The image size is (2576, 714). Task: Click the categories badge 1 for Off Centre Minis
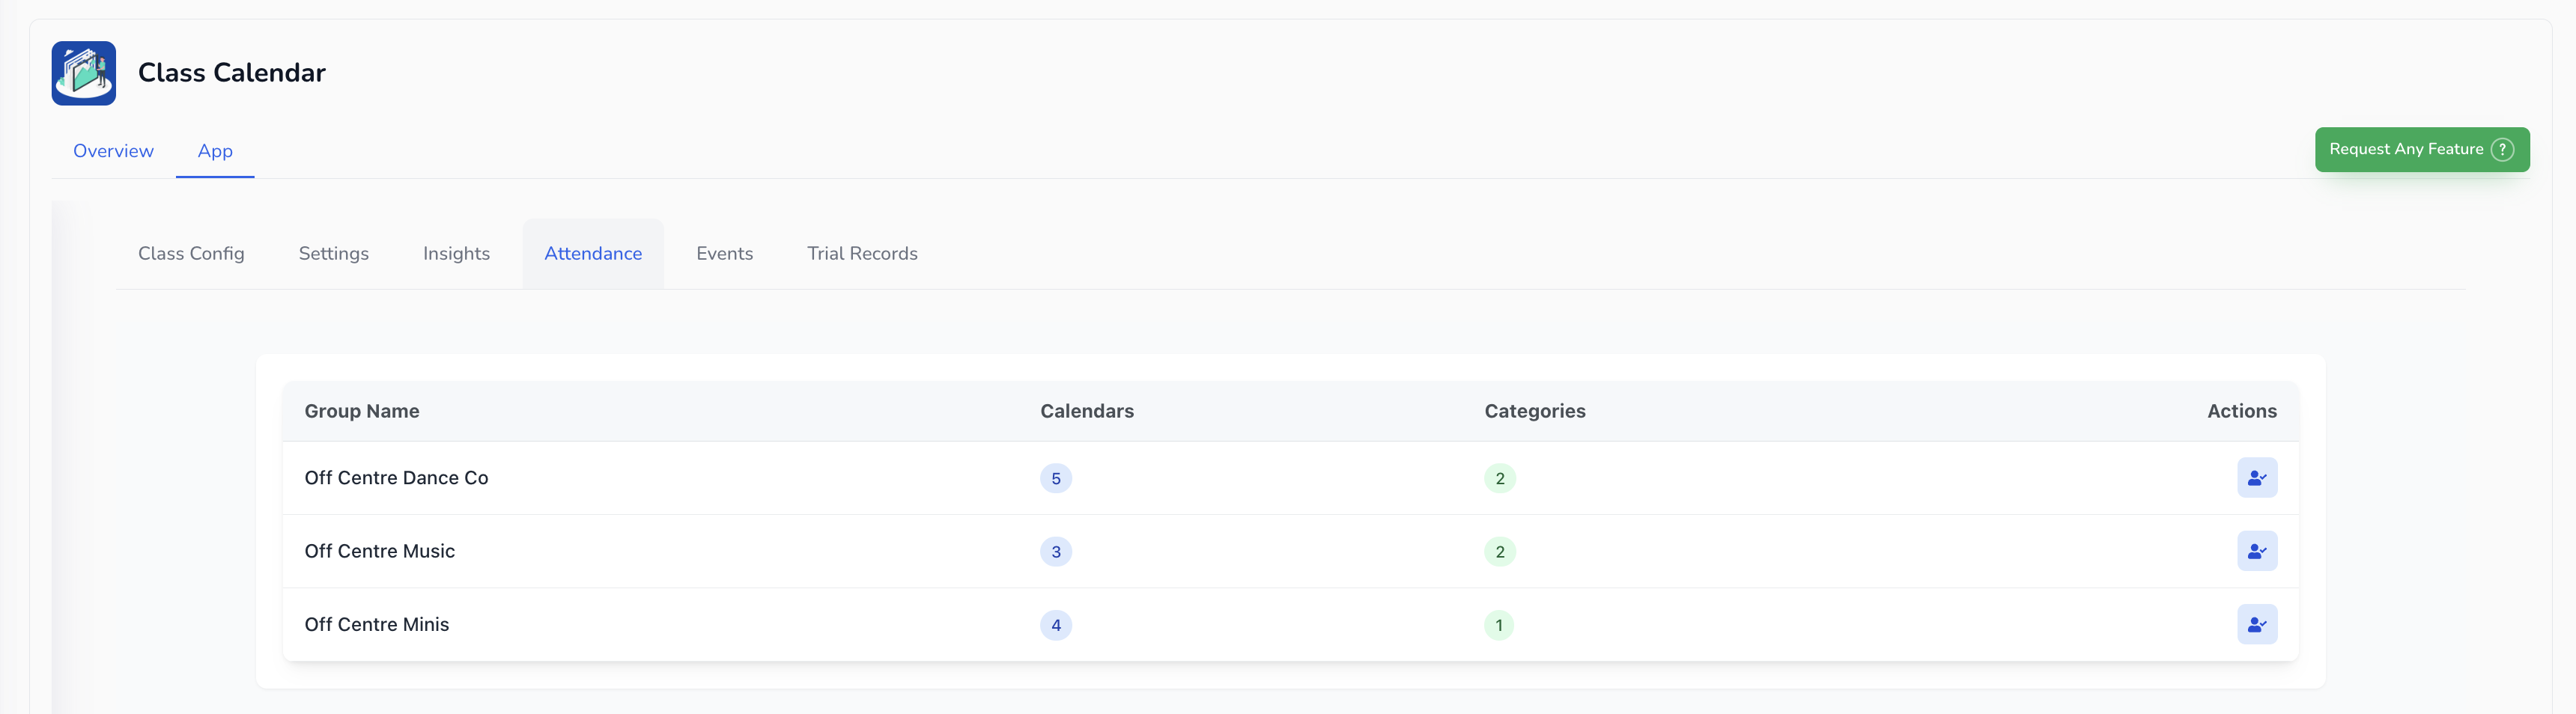[x=1498, y=625]
